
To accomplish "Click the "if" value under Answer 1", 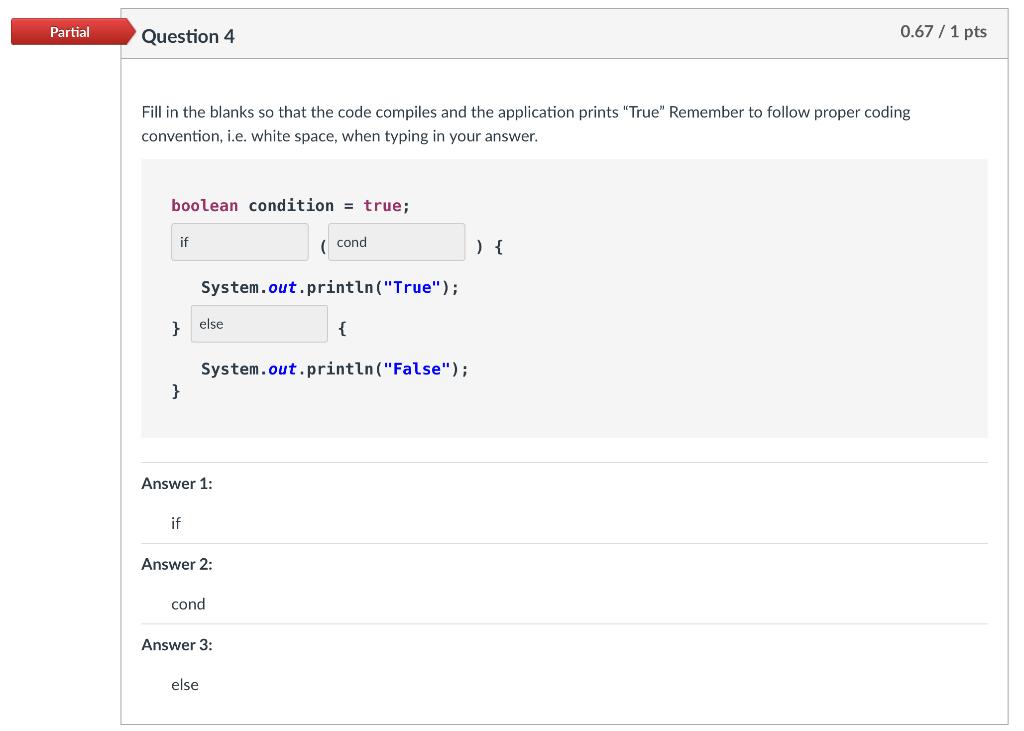I will click(x=176, y=523).
